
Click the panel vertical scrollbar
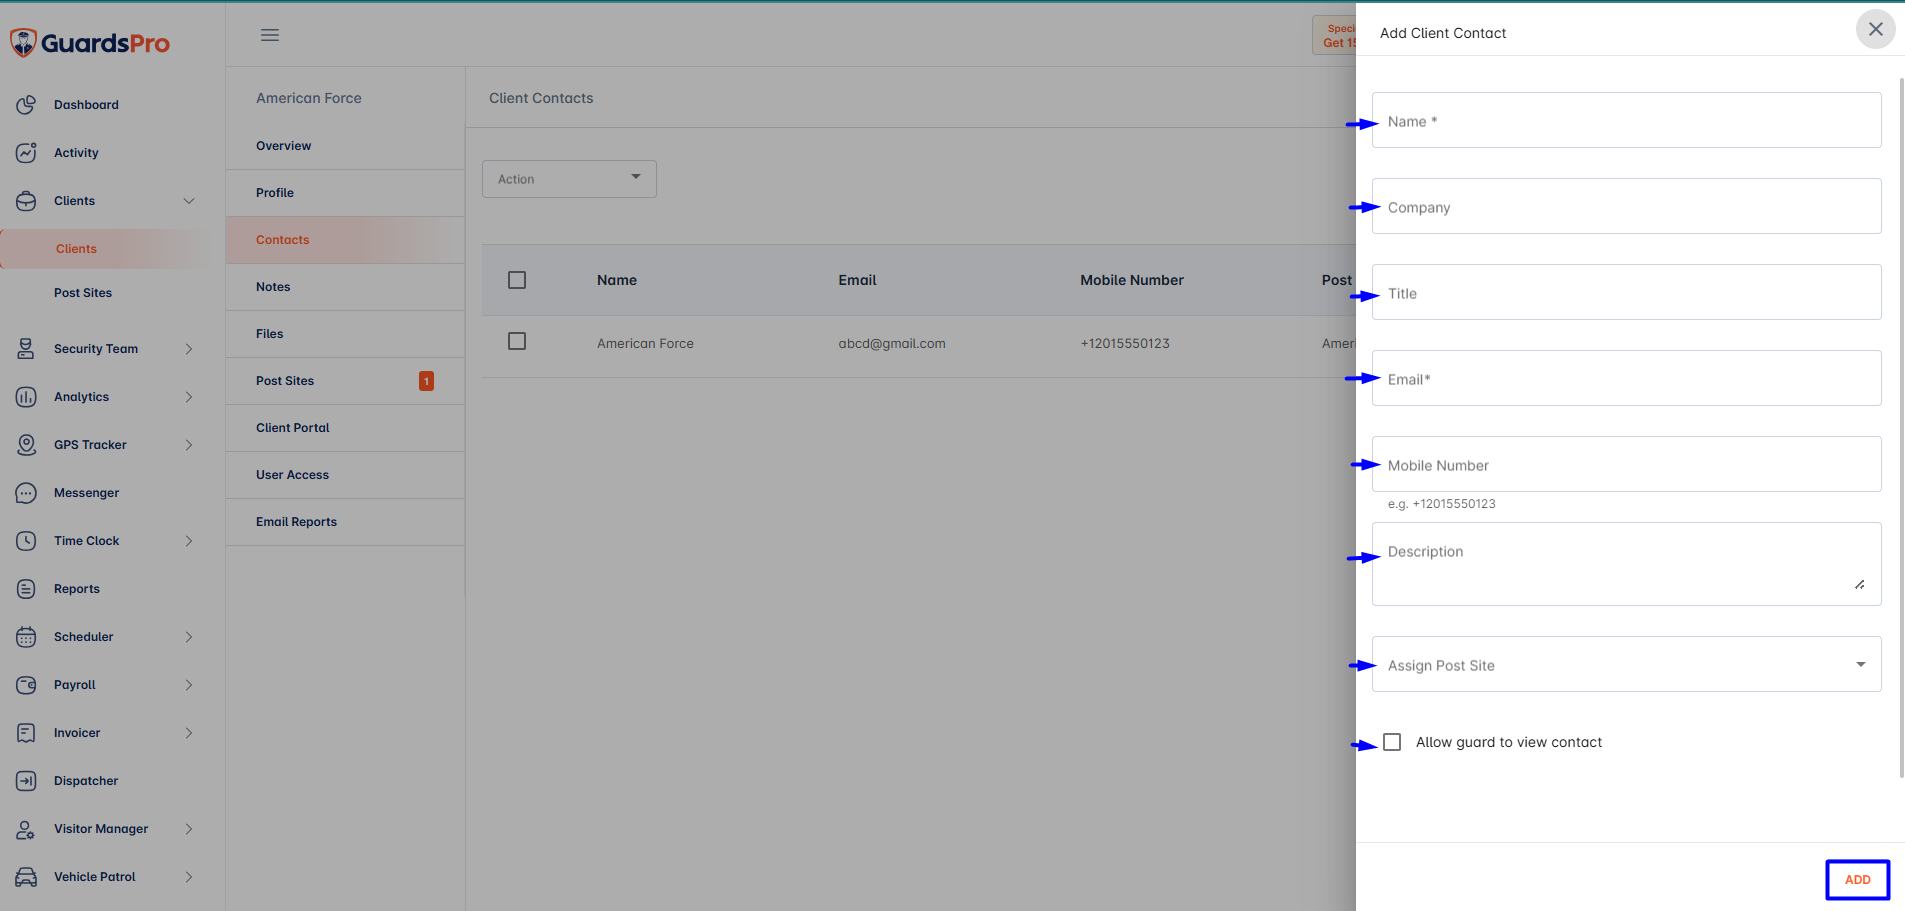pos(1901,427)
